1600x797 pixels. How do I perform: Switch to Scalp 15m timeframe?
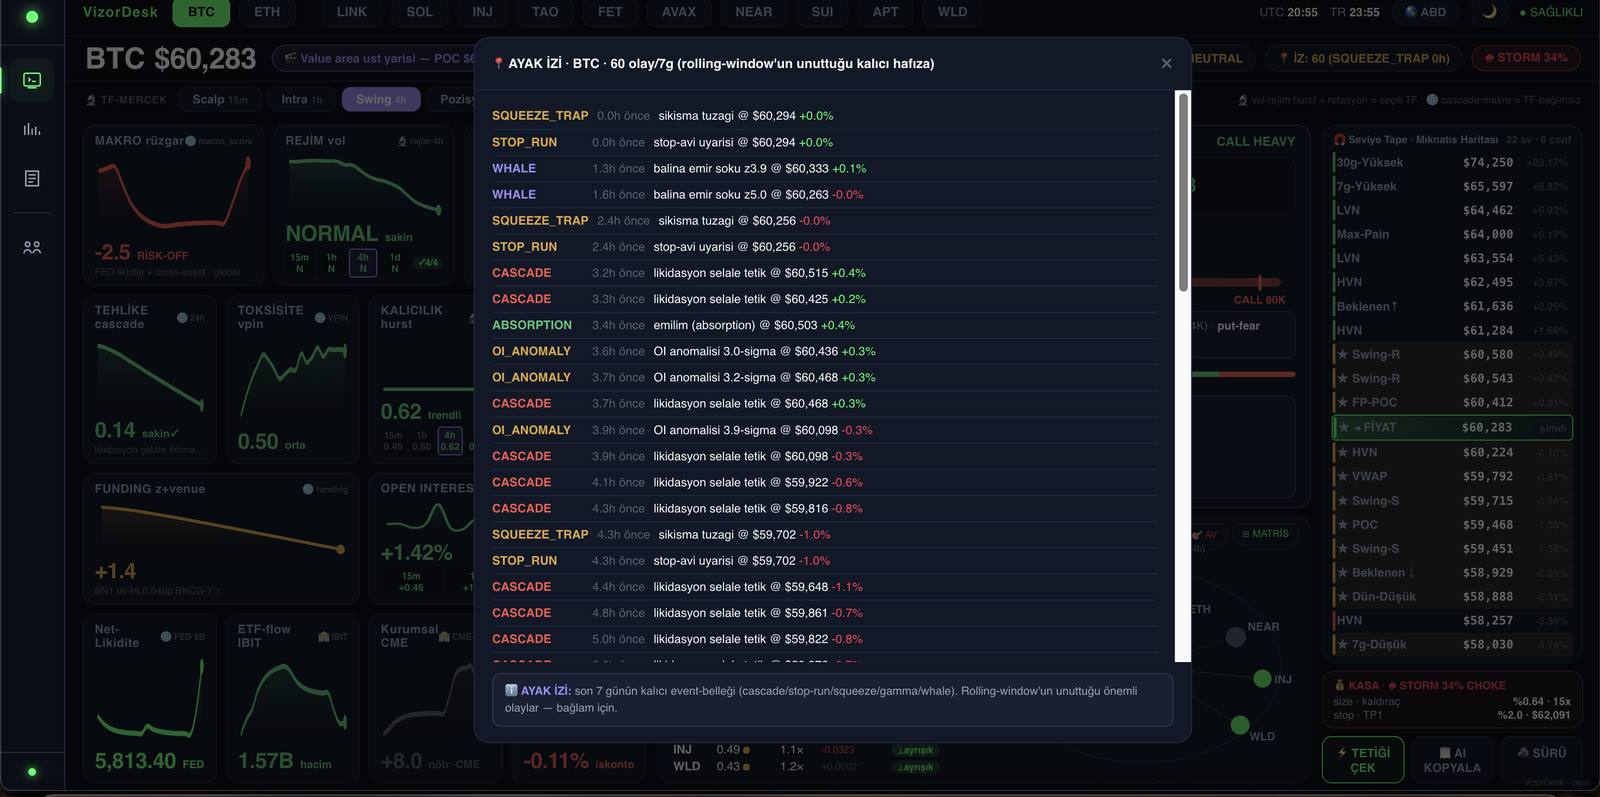[x=220, y=99]
